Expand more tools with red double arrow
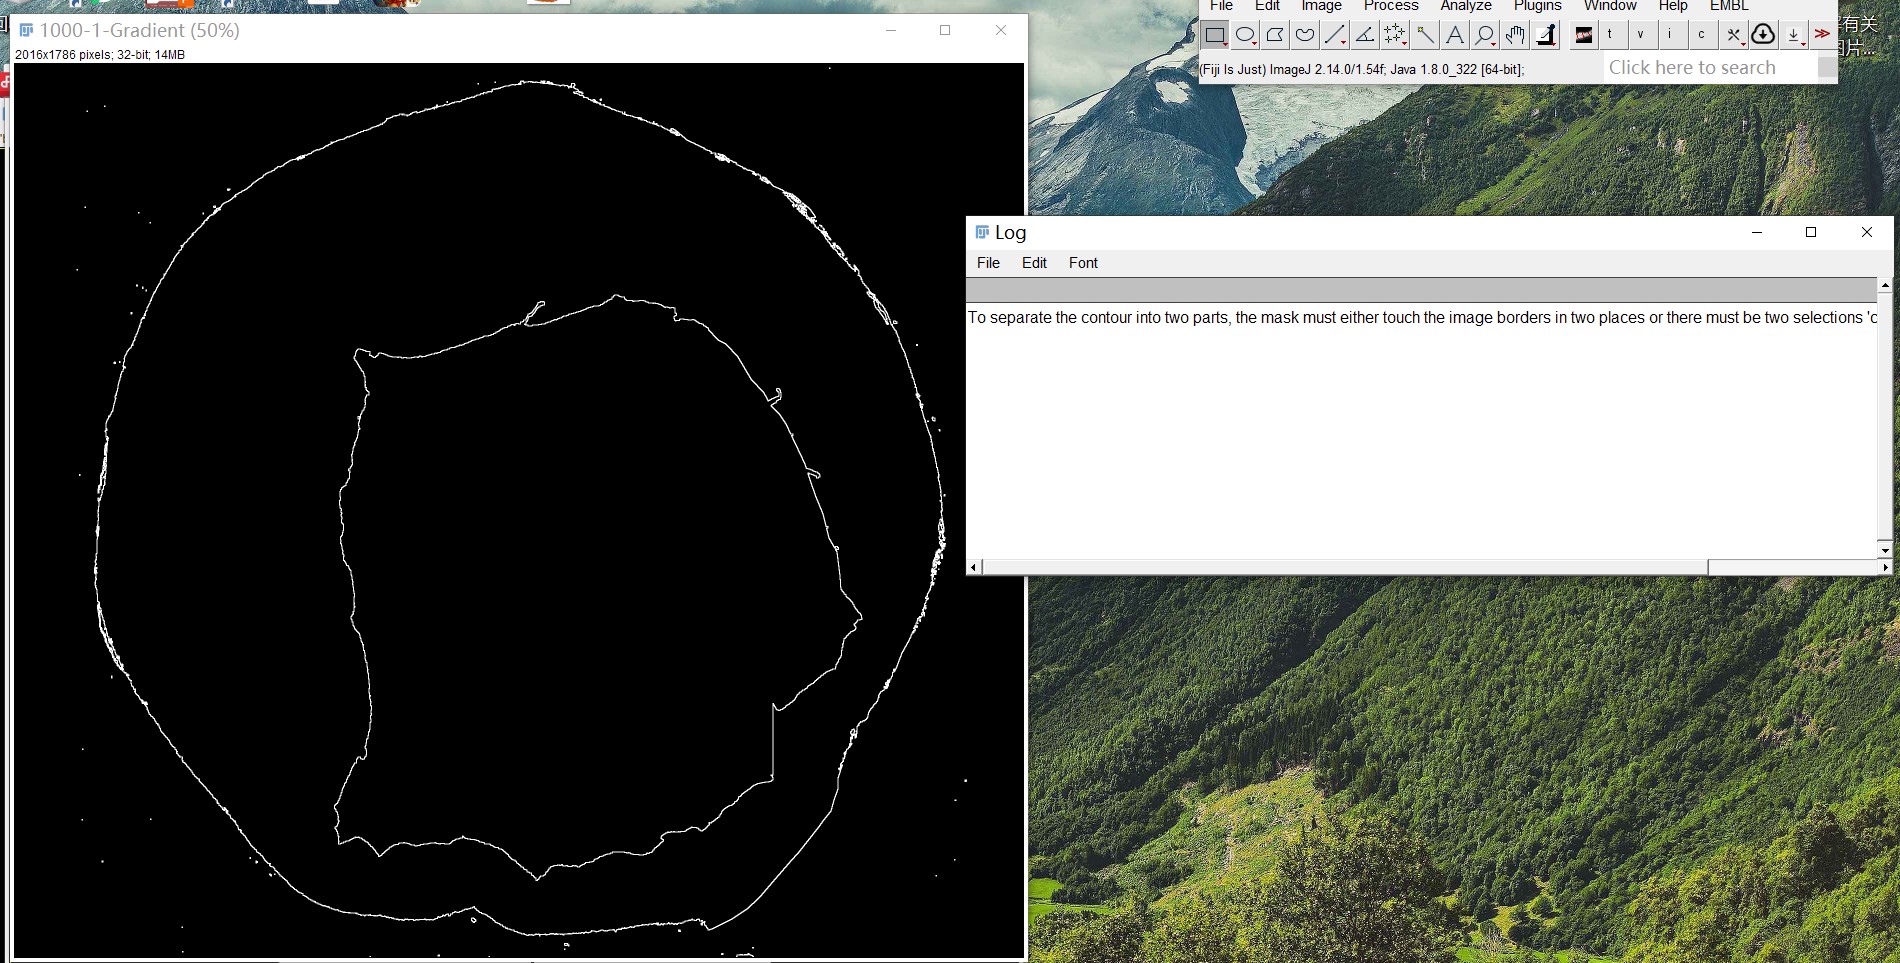1900x963 pixels. [x=1822, y=34]
